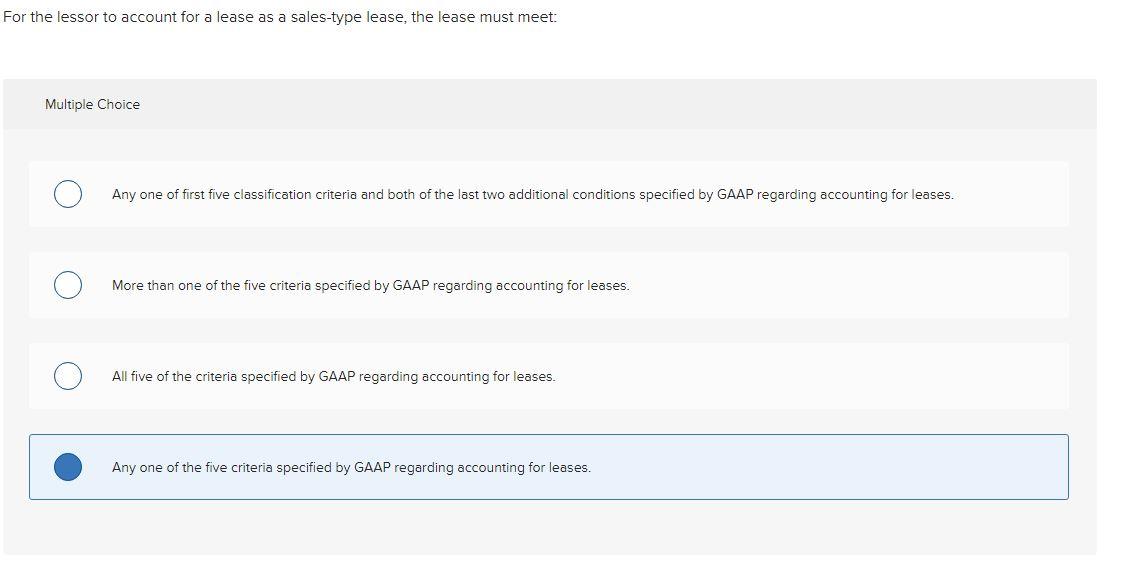Click the filled blue radio button for selected answer
1121x583 pixels.
68,466
